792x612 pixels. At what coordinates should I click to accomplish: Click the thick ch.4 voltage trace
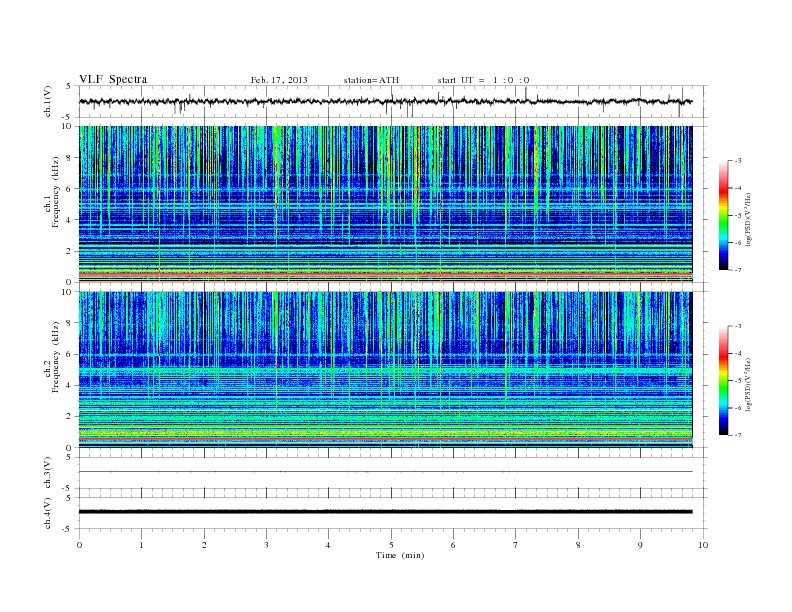[x=385, y=512]
